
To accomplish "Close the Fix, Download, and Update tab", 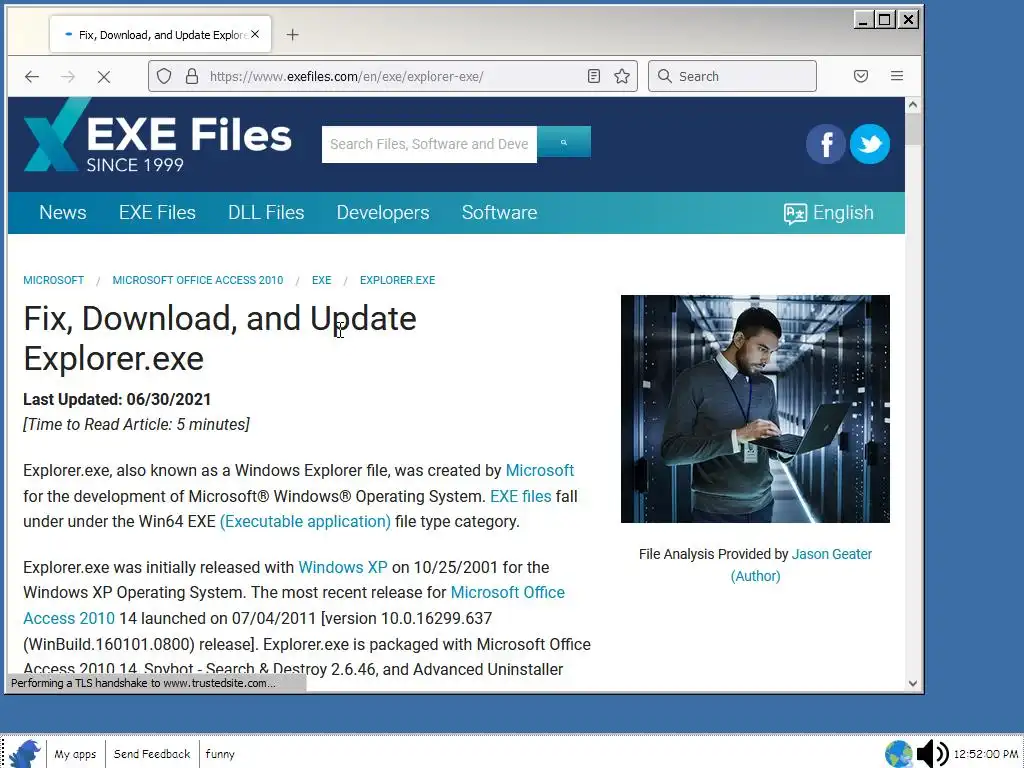I will 255,34.
